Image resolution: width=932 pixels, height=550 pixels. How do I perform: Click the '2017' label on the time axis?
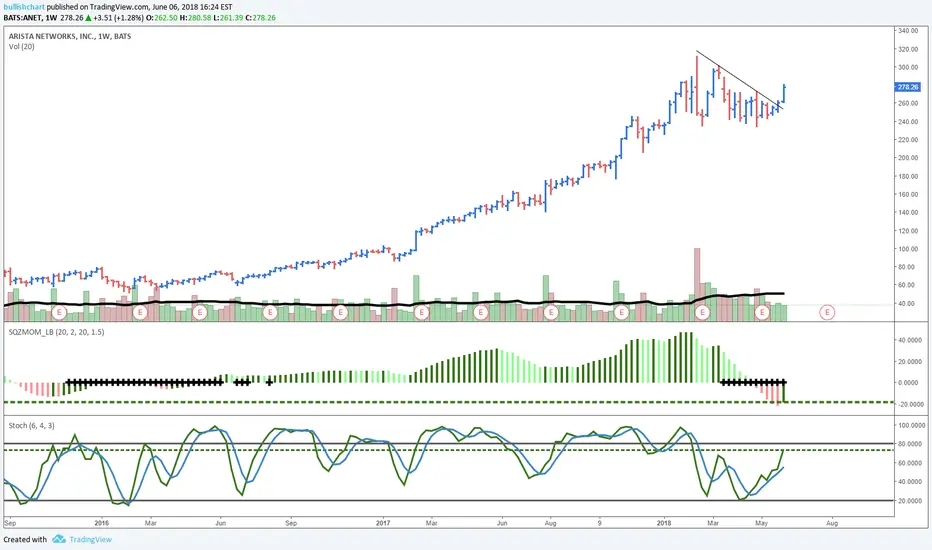coord(383,523)
